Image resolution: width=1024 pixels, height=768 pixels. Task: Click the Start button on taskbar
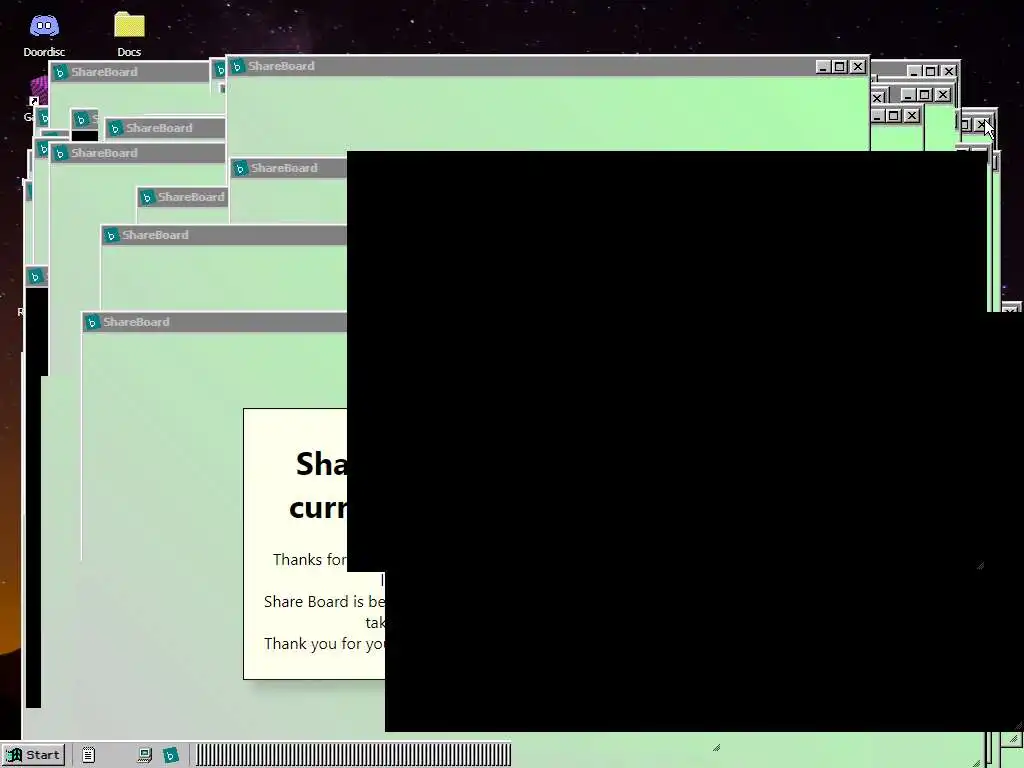(34, 755)
